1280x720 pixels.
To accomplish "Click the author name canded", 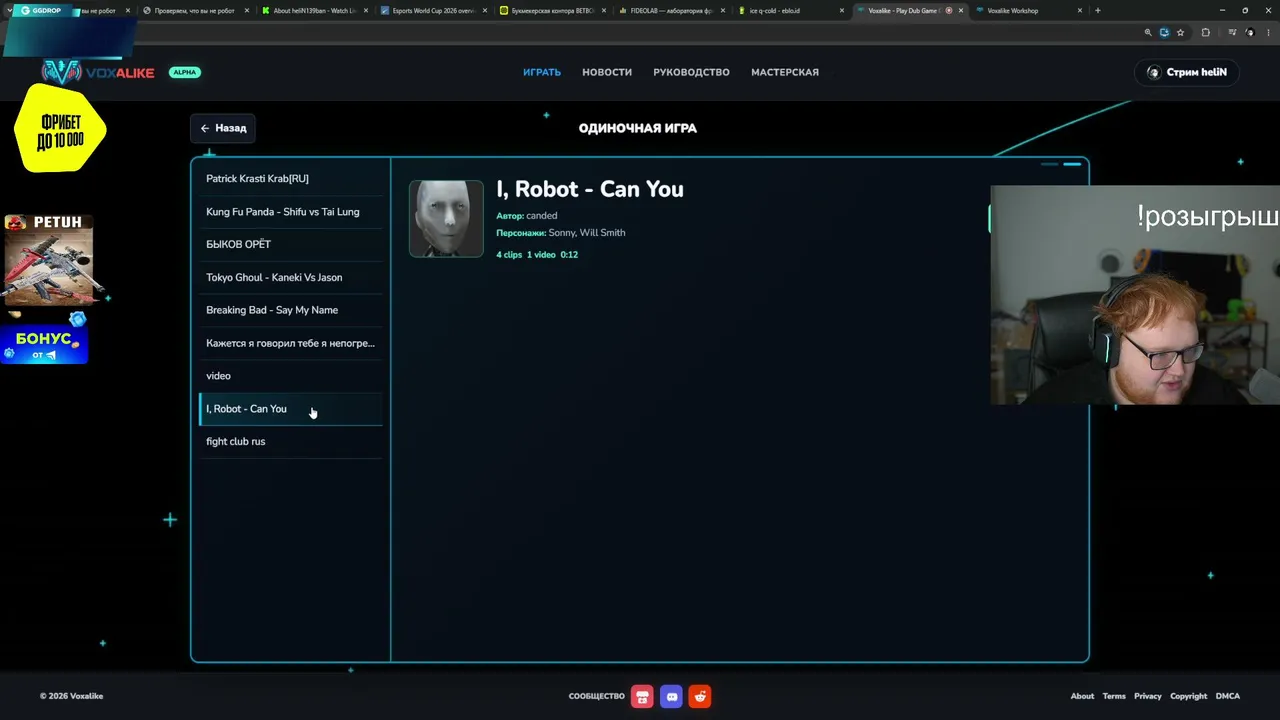I will click(542, 216).
